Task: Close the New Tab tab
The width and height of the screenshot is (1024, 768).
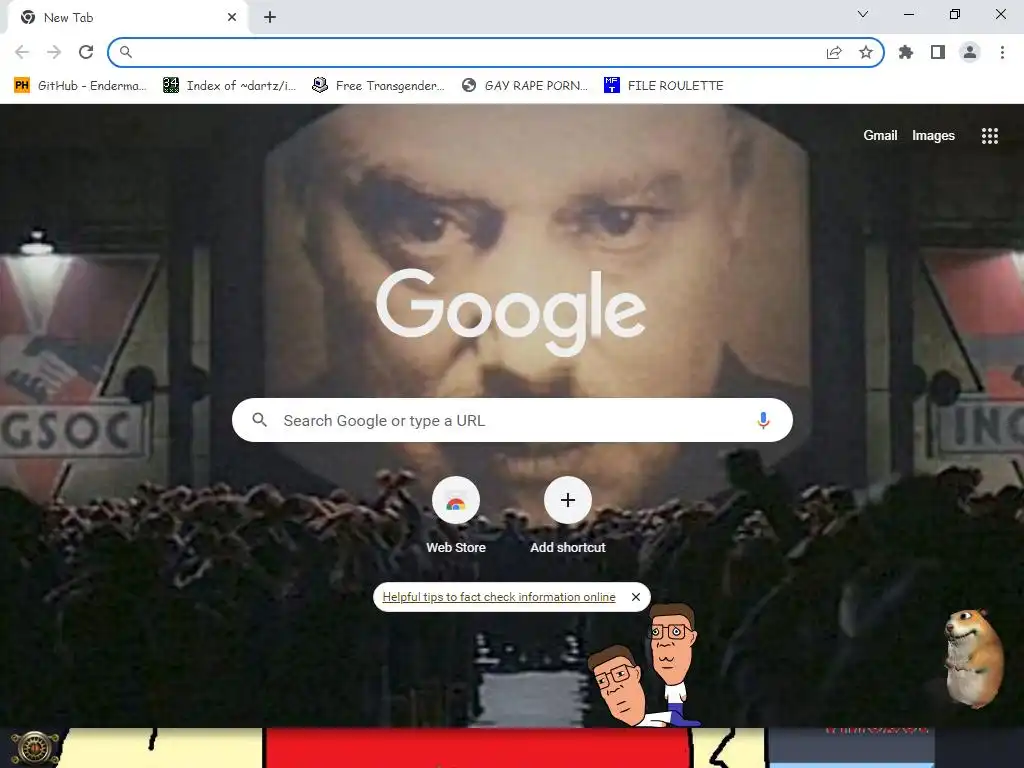Action: pos(232,18)
